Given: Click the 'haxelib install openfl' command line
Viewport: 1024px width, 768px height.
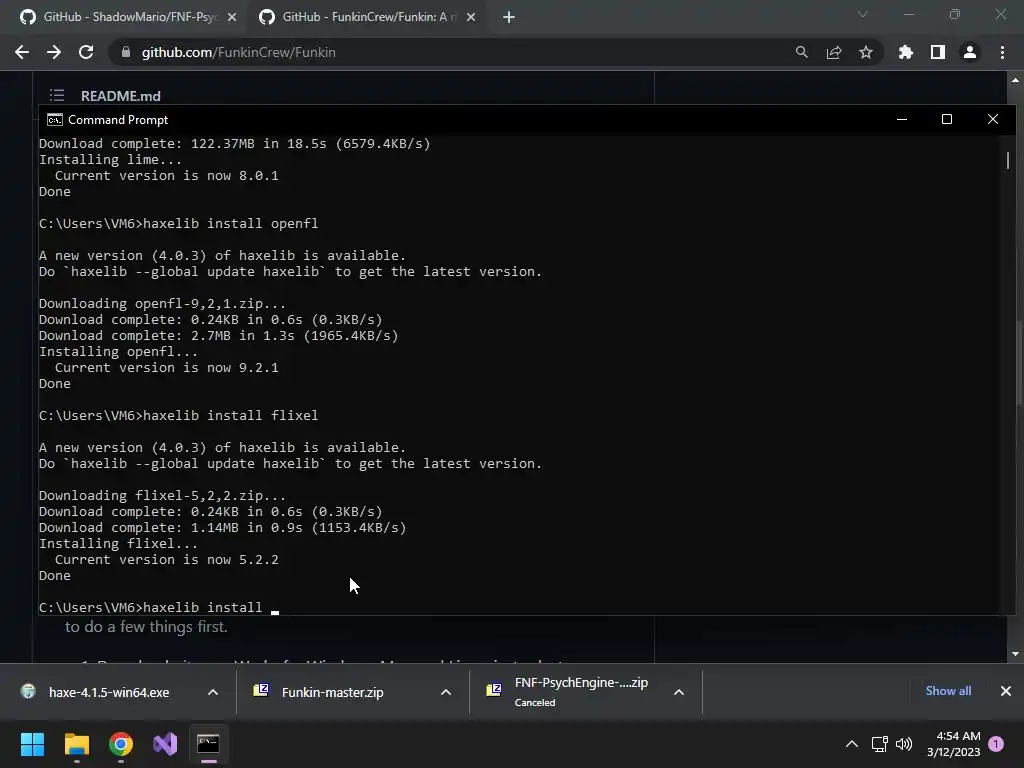Looking at the screenshot, I should 178,223.
